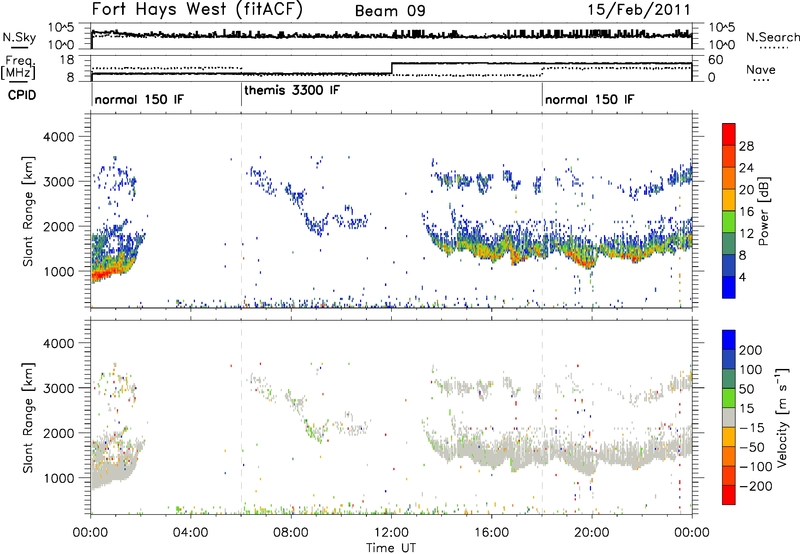
Task: Click the first 'normal 150 IF' label near 00:00
Action: coord(139,99)
